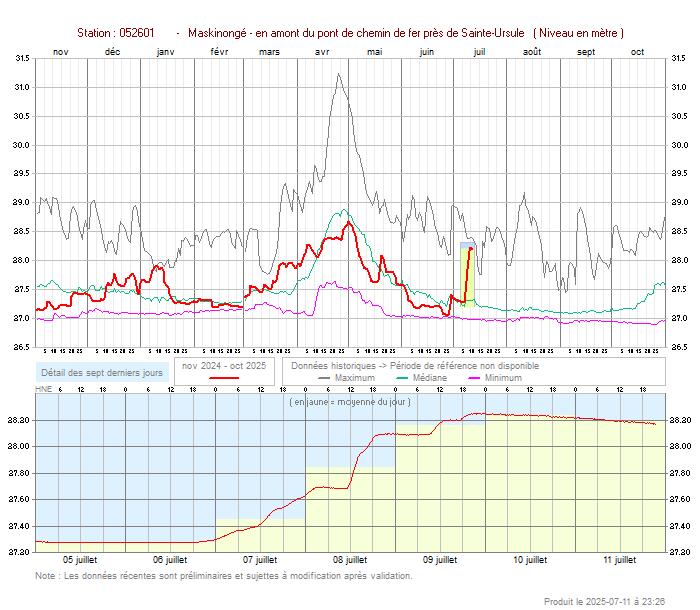Select the '06 juillet' date label
The height and width of the screenshot is (610, 700).
tap(170, 560)
